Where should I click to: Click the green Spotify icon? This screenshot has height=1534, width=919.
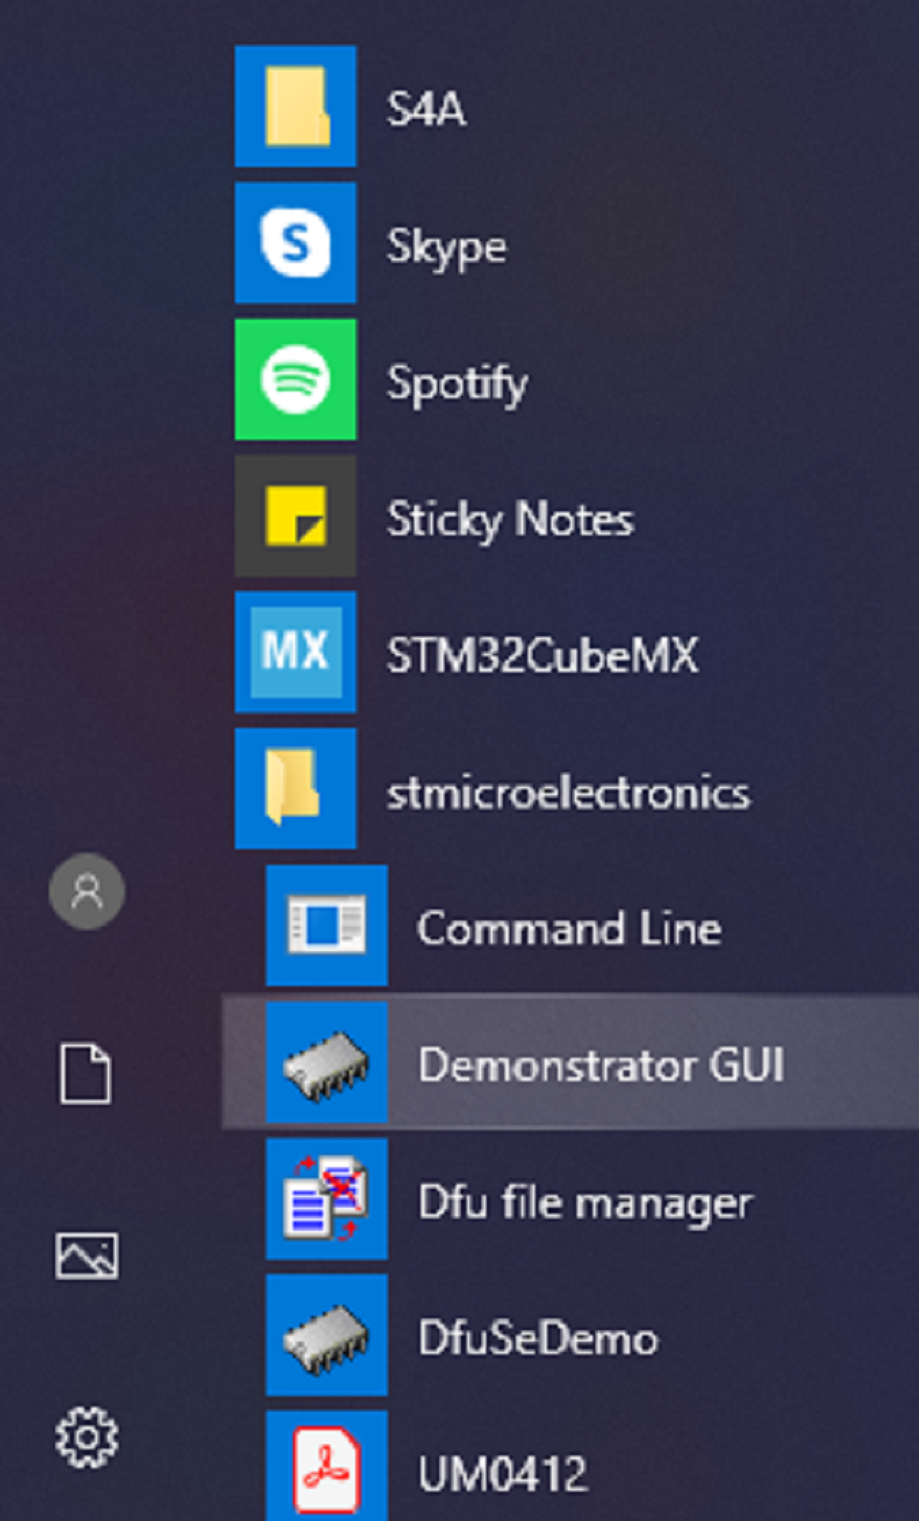click(295, 380)
